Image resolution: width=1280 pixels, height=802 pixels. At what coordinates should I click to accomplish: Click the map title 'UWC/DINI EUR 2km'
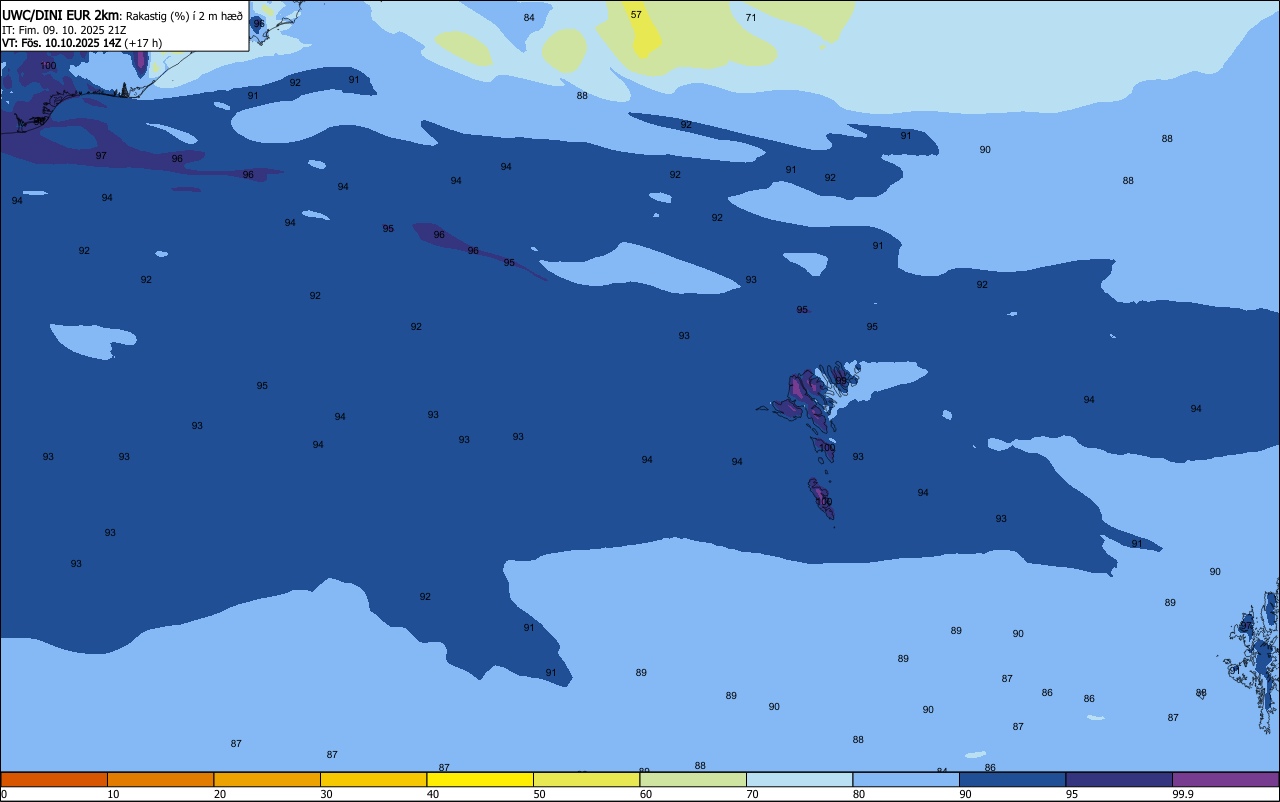click(x=61, y=15)
